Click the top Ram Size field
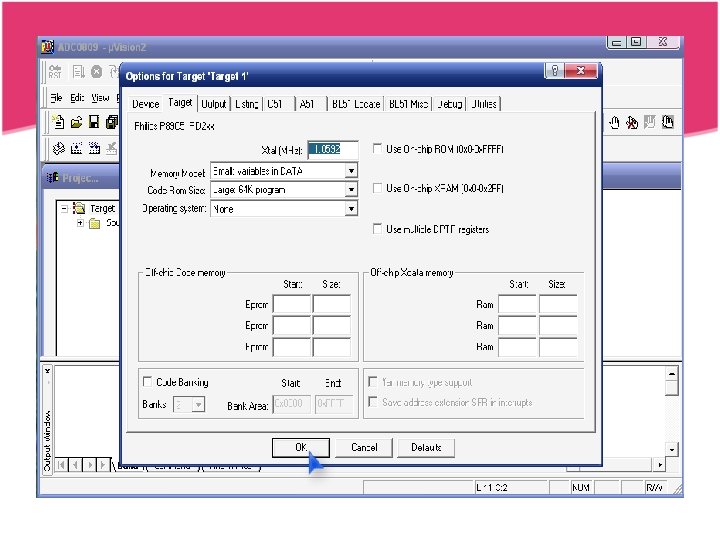The image size is (720, 540). click(558, 304)
